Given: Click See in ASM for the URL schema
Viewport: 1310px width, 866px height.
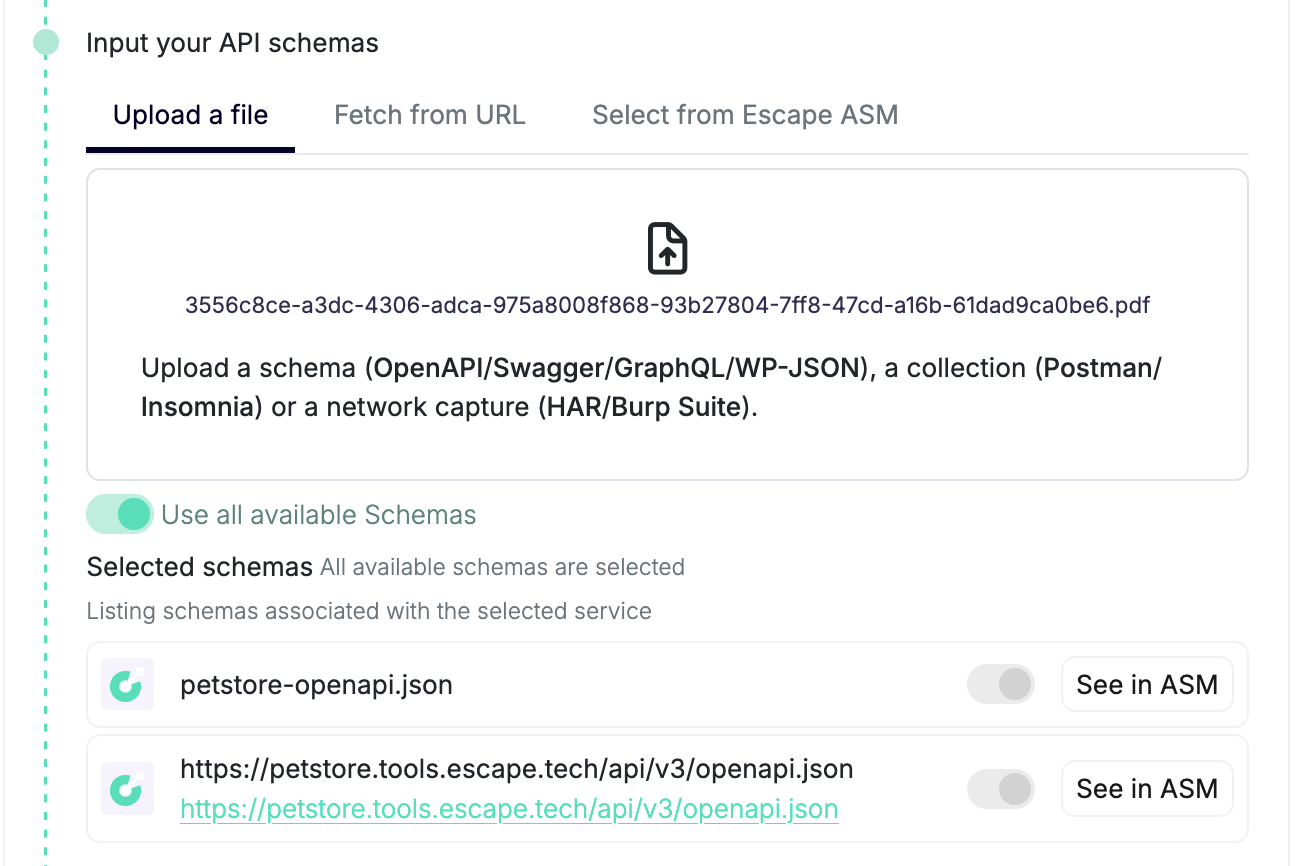Looking at the screenshot, I should click(x=1146, y=789).
